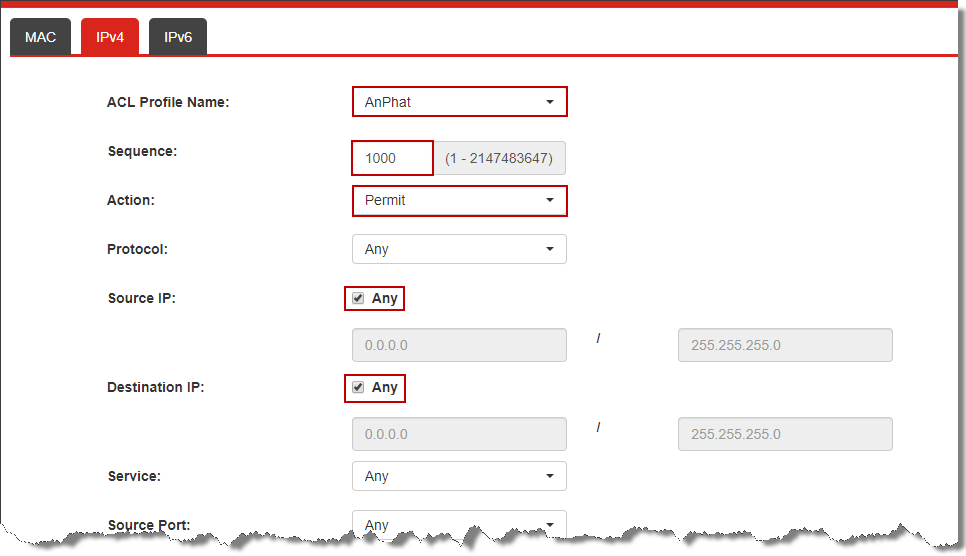The height and width of the screenshot is (556, 966).
Task: Open the ACL Profile Name dropdown
Action: pyautogui.click(x=460, y=102)
